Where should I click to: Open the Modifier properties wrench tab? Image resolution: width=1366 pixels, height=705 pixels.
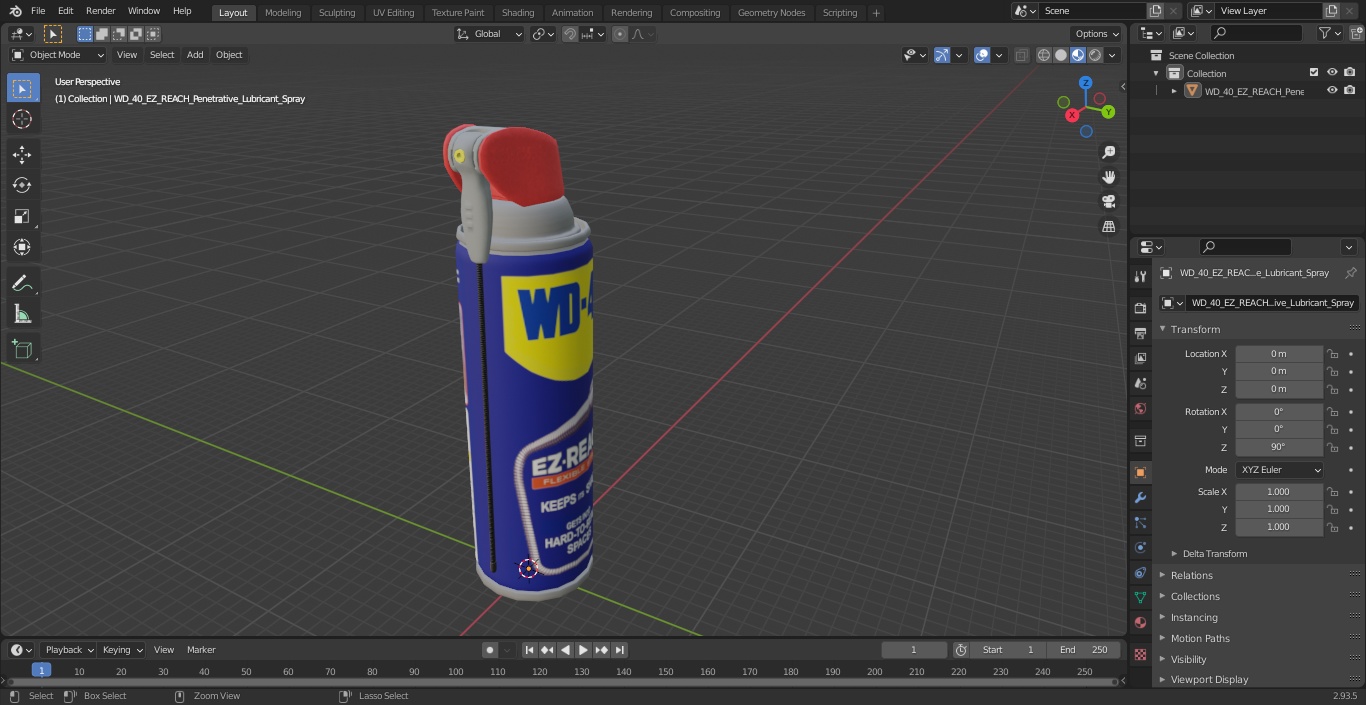pyautogui.click(x=1140, y=497)
